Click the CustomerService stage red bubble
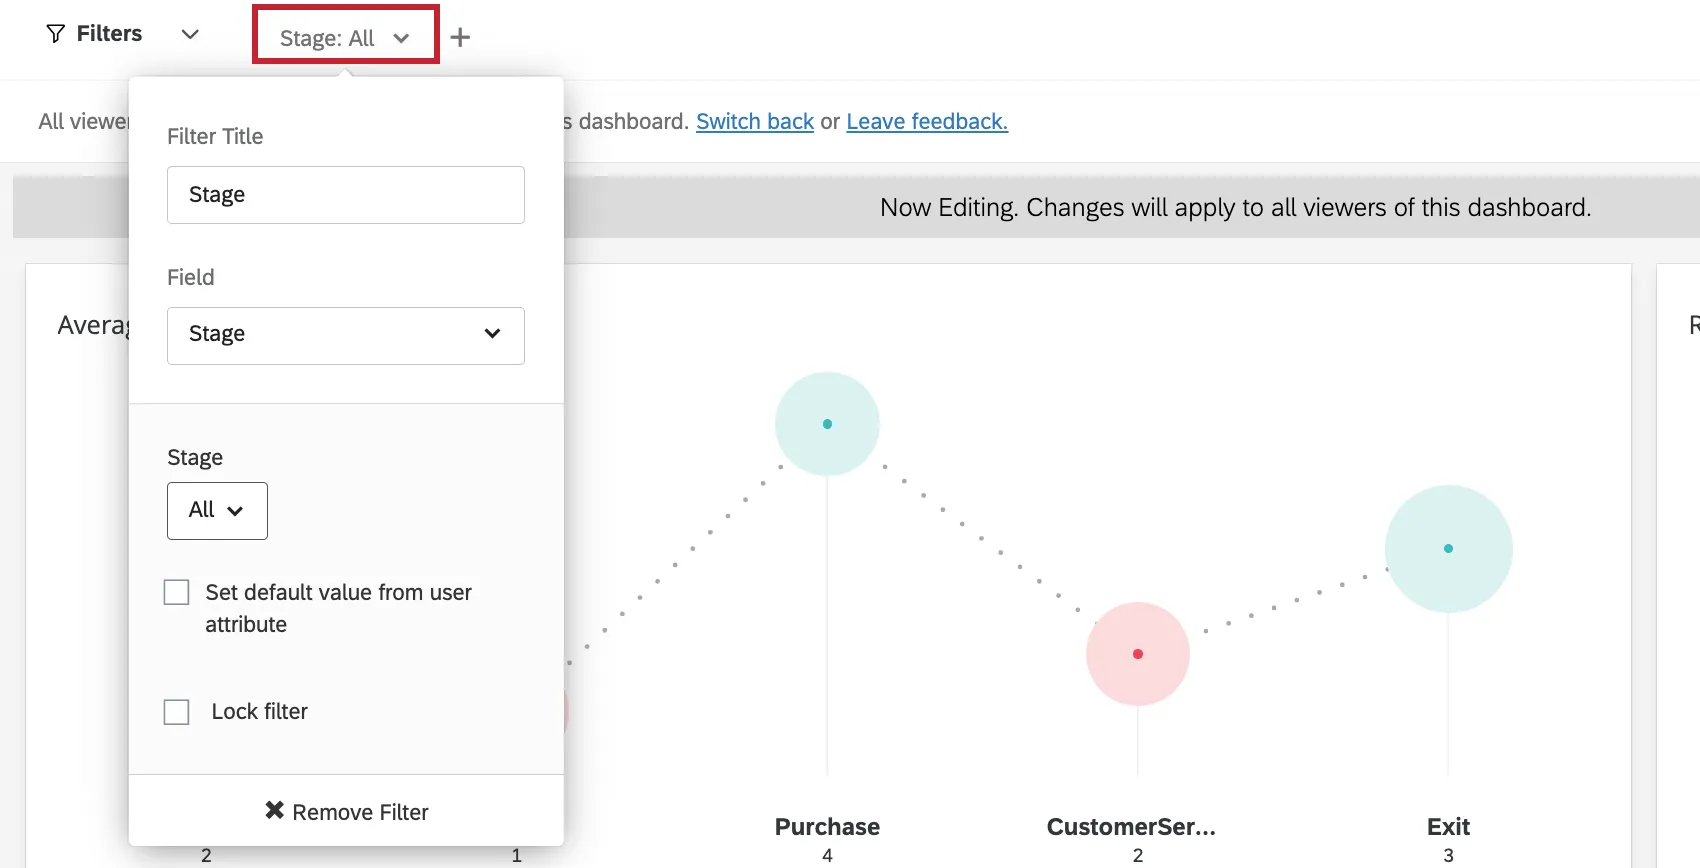Viewport: 1700px width, 868px height. 1138,654
